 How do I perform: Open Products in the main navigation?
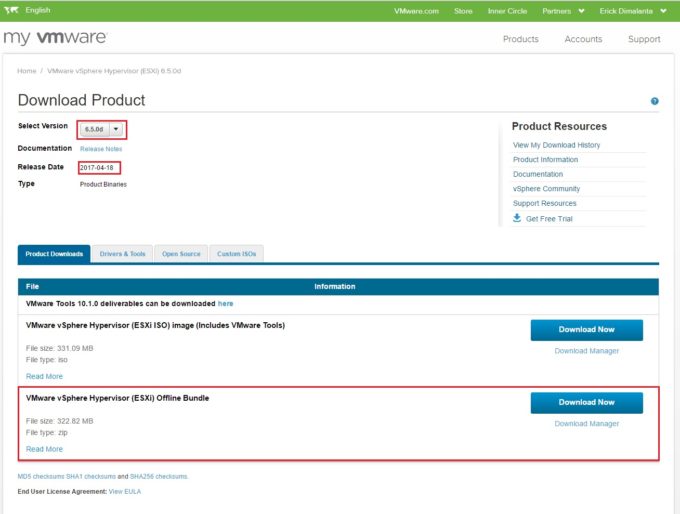point(520,39)
